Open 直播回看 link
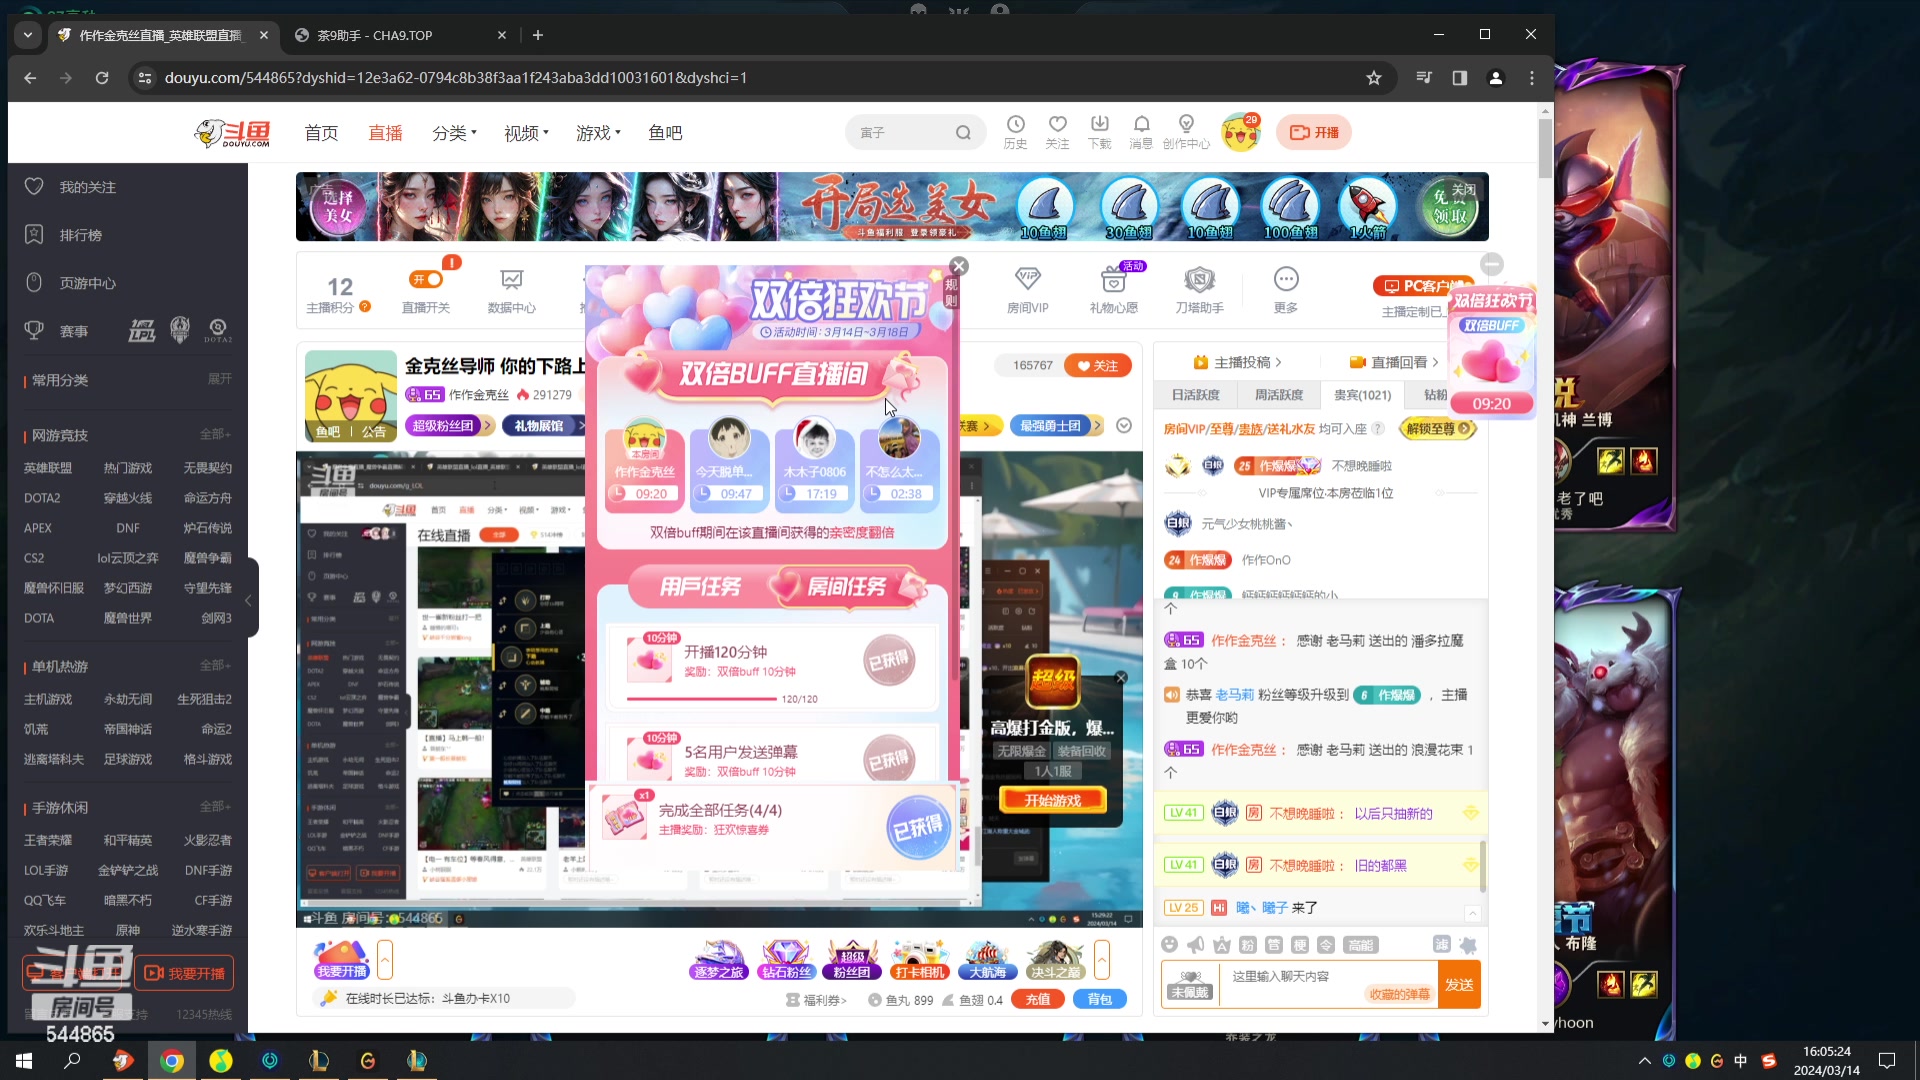Screen dimensions: 1920x1080 point(1393,362)
